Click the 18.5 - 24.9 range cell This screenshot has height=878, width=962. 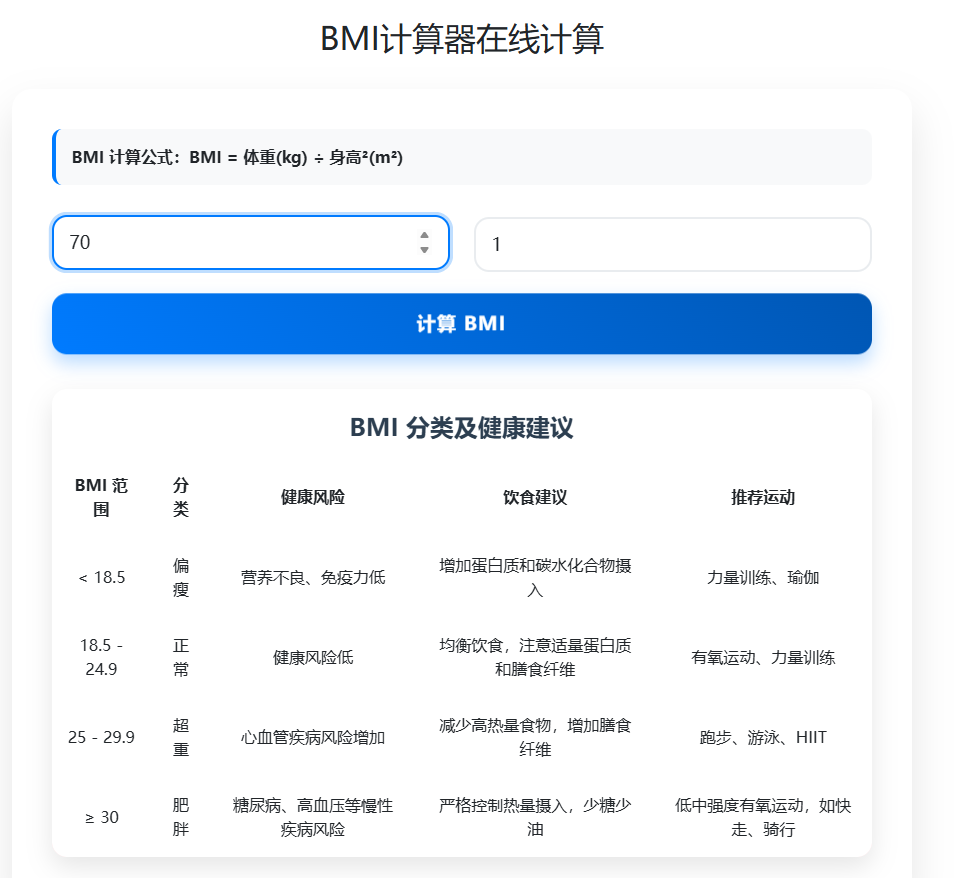tap(101, 657)
